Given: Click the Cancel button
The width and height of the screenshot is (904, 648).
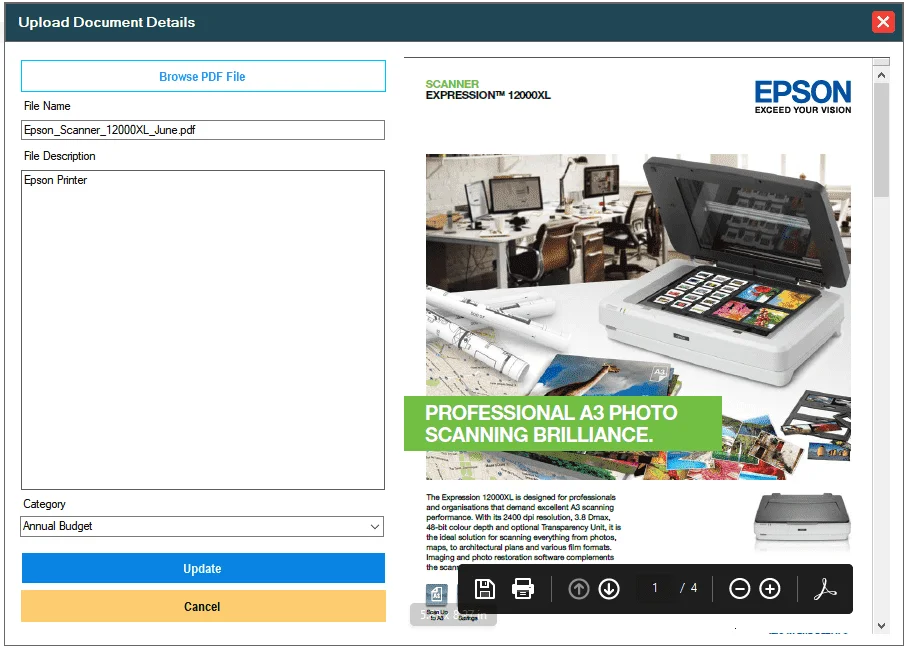Looking at the screenshot, I should pos(203,606).
